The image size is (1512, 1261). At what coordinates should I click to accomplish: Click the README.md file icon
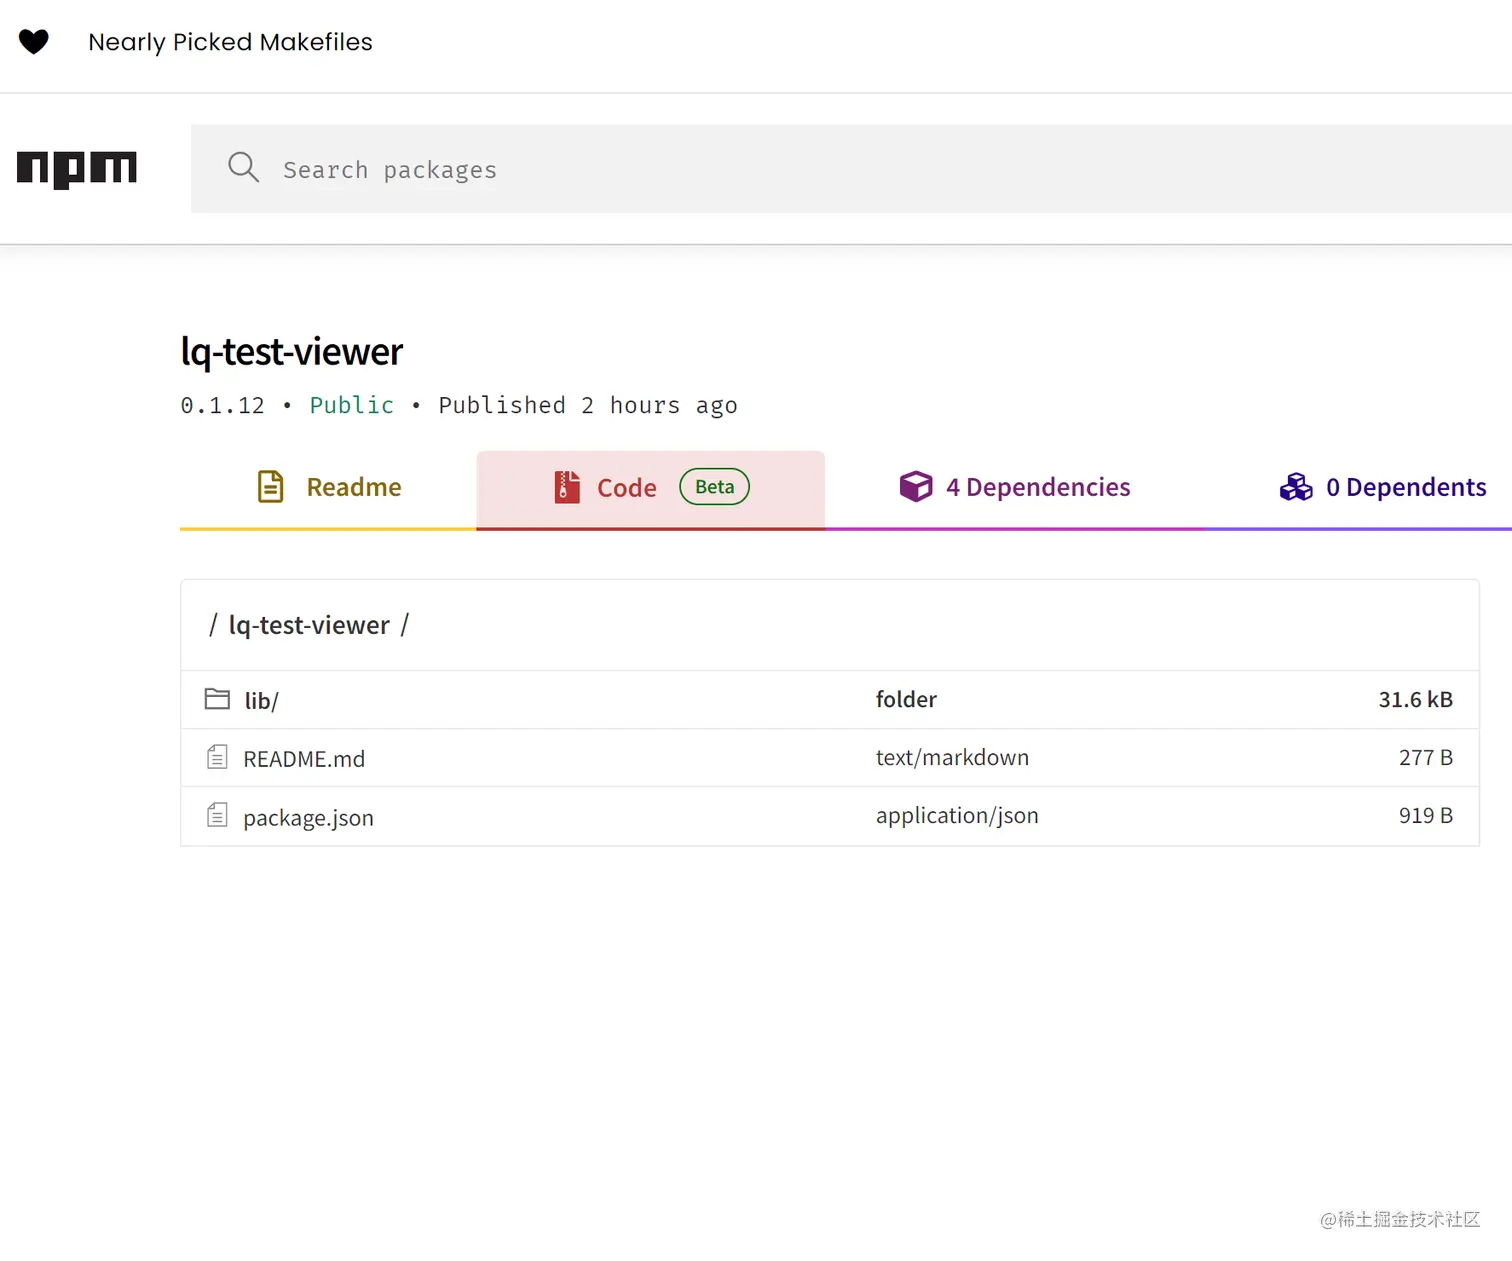217,757
